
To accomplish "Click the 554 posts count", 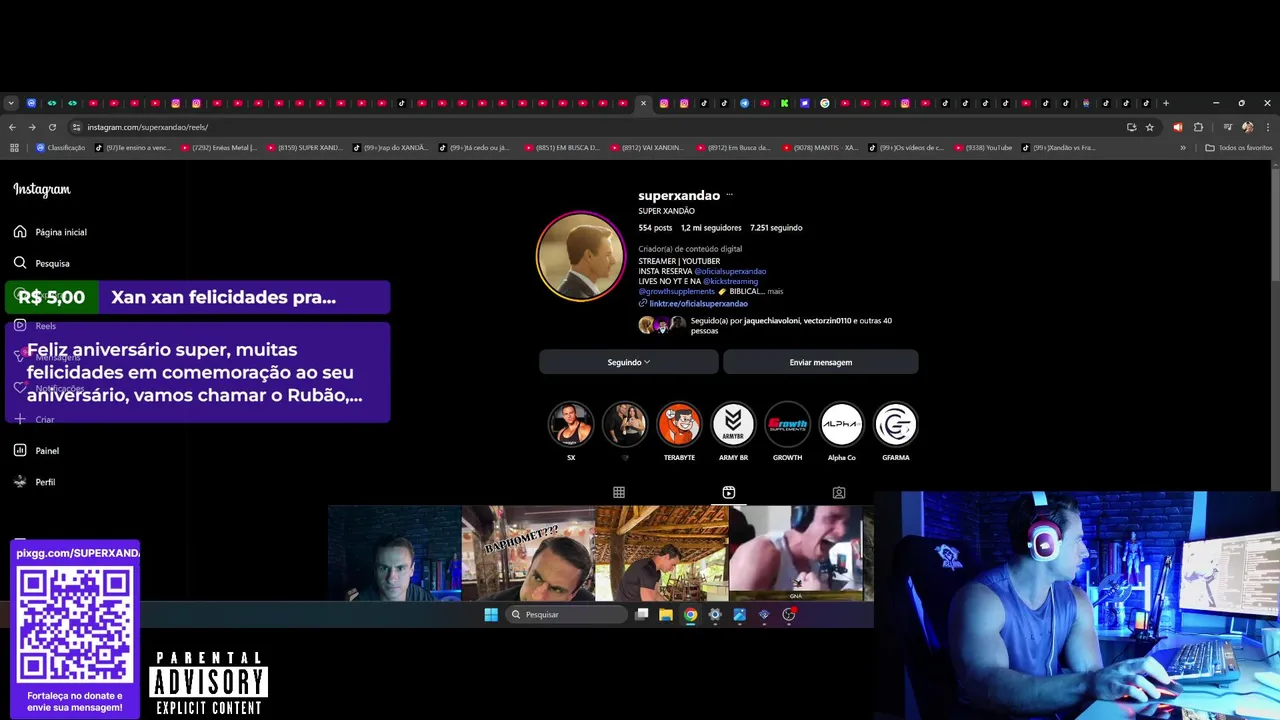I will pos(655,228).
